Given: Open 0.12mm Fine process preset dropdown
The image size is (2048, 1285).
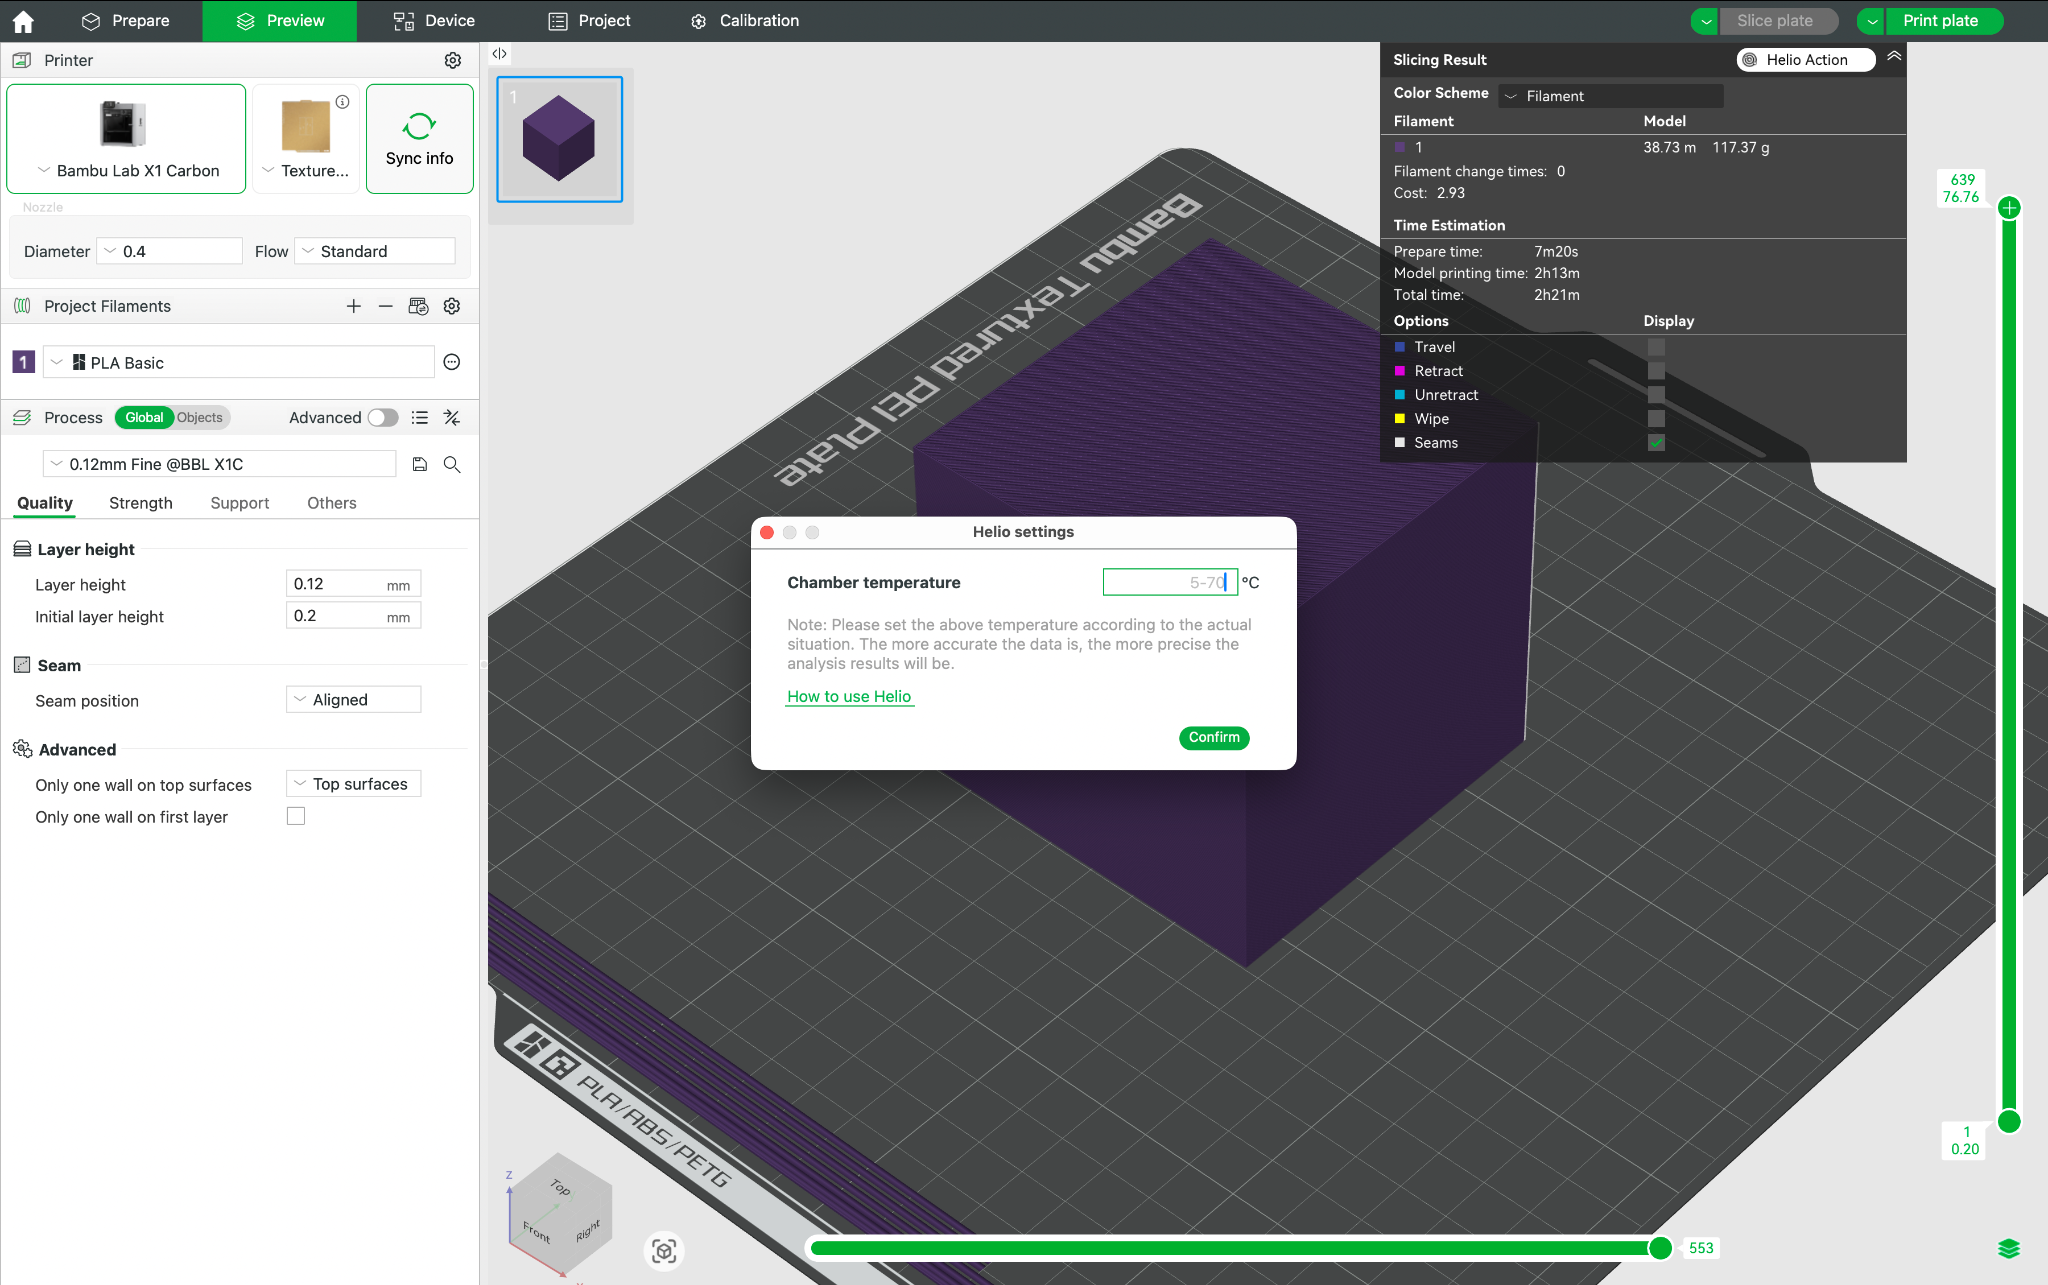Looking at the screenshot, I should (220, 464).
